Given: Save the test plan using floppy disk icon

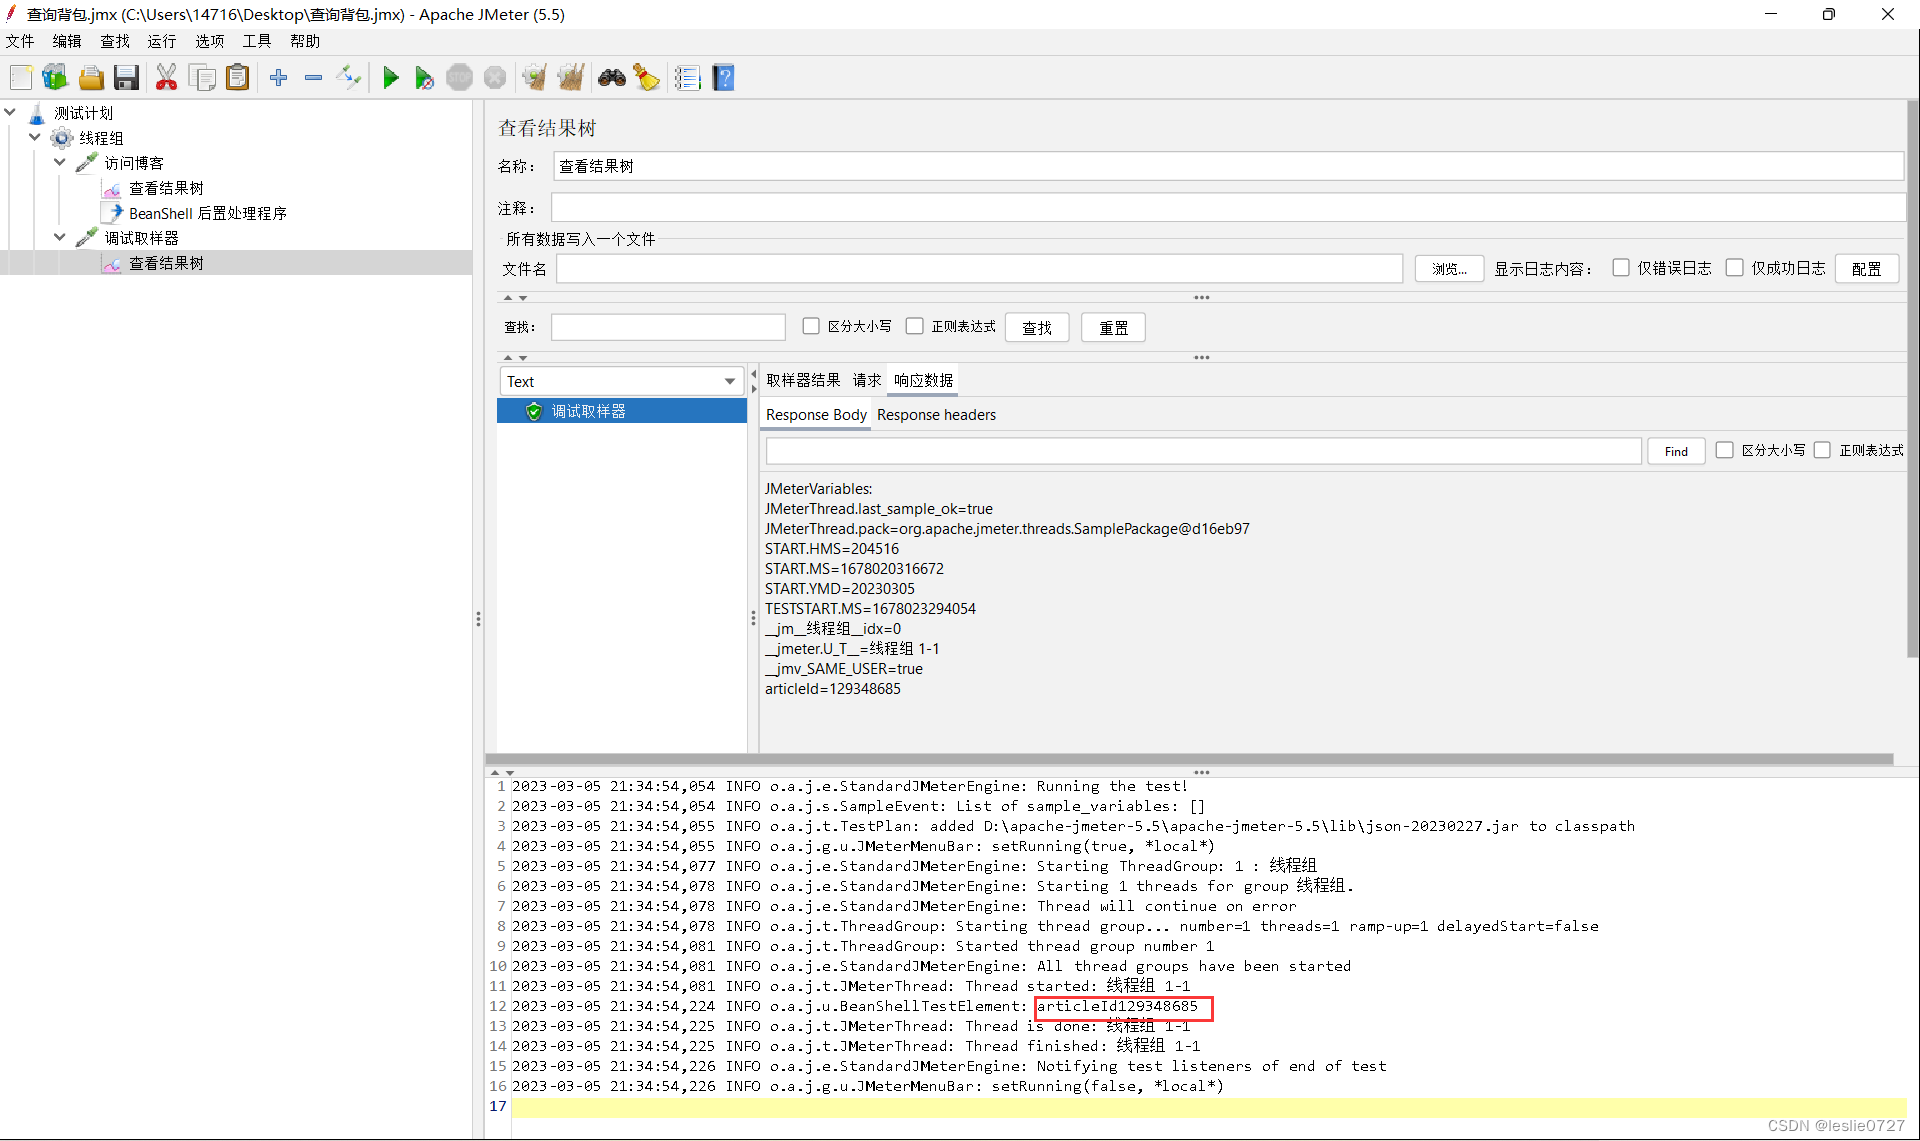Looking at the screenshot, I should tap(125, 77).
